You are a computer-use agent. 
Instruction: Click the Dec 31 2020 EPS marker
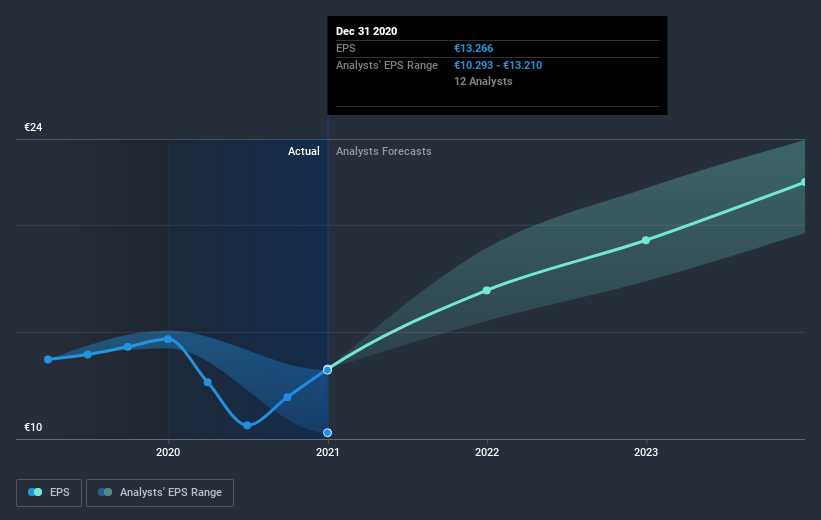pos(327,370)
